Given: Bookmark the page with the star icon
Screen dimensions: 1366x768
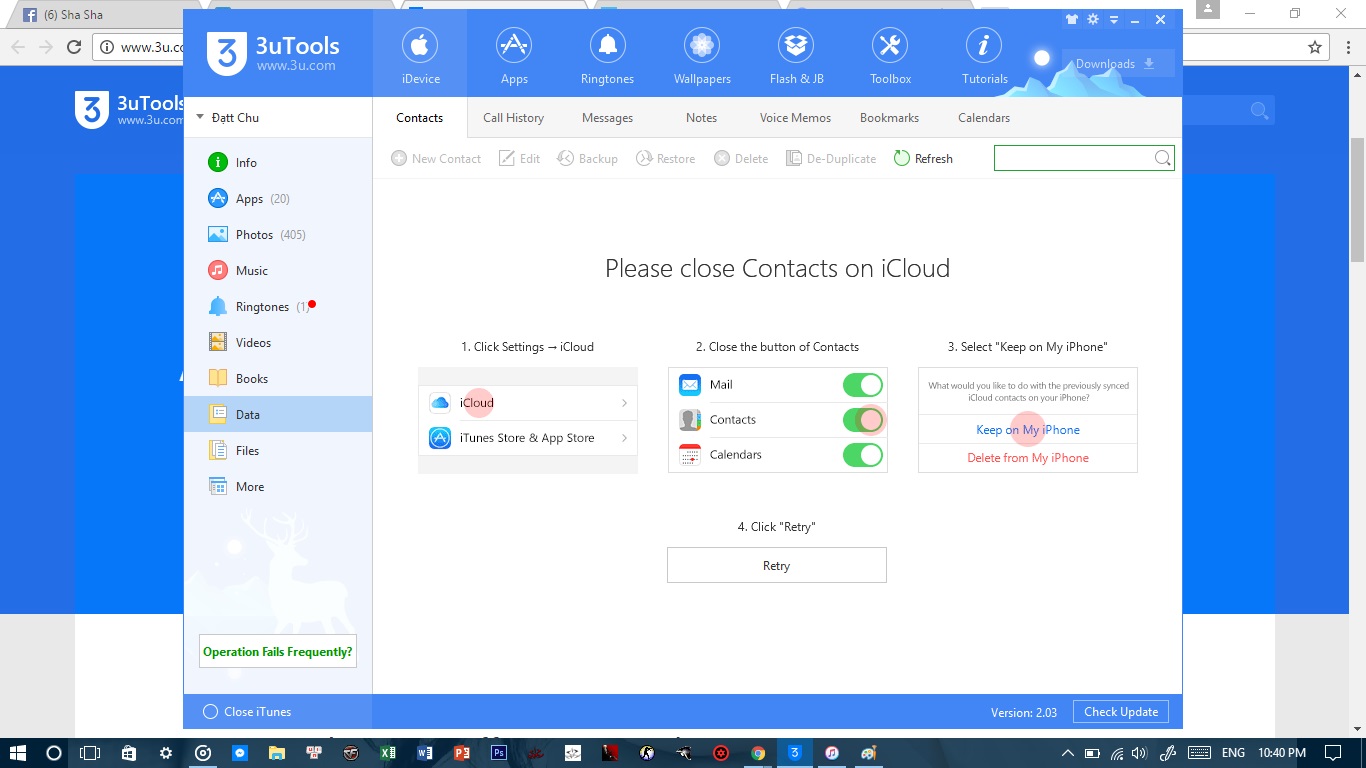Looking at the screenshot, I should (1315, 47).
